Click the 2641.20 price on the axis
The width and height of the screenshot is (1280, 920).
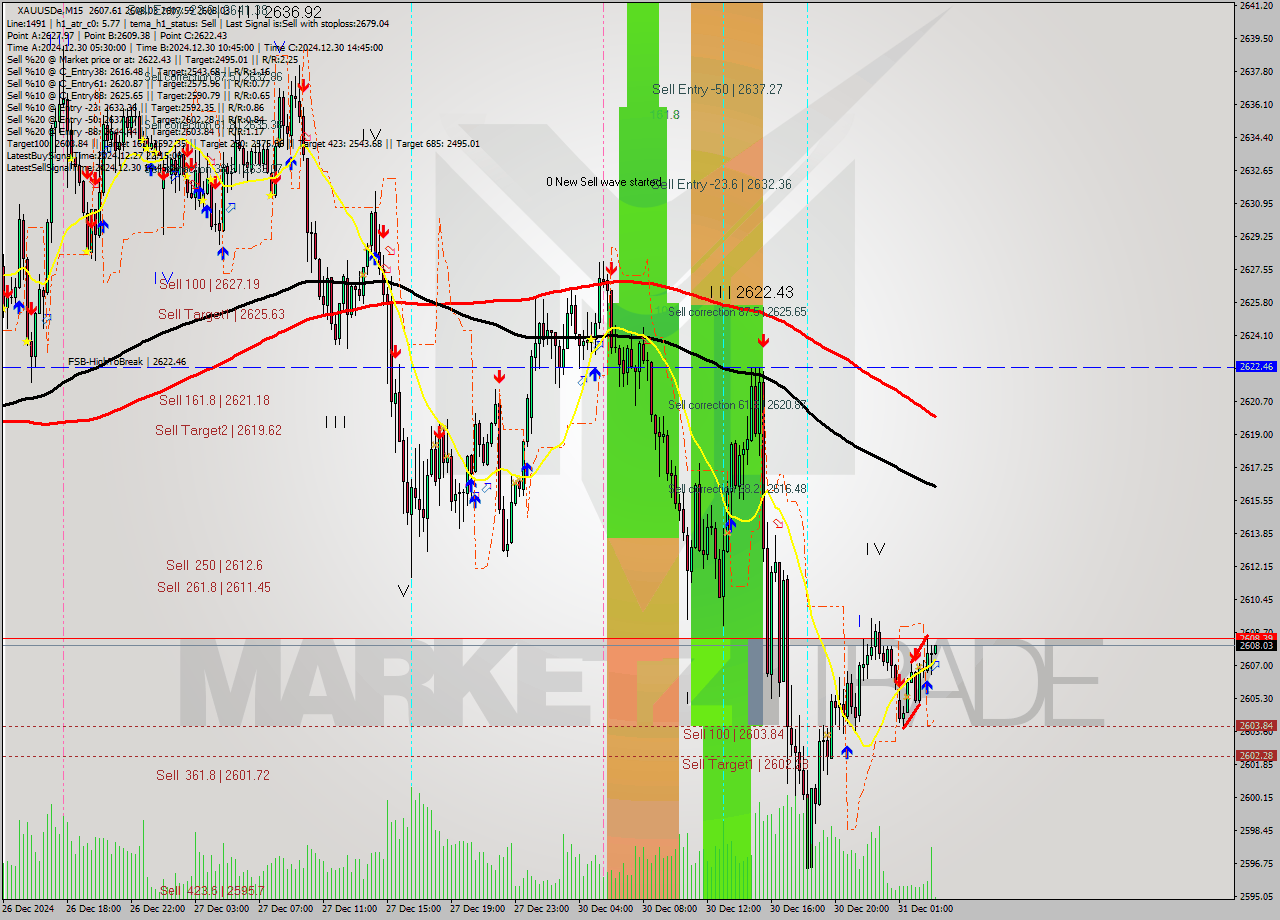pyautogui.click(x=1255, y=5)
